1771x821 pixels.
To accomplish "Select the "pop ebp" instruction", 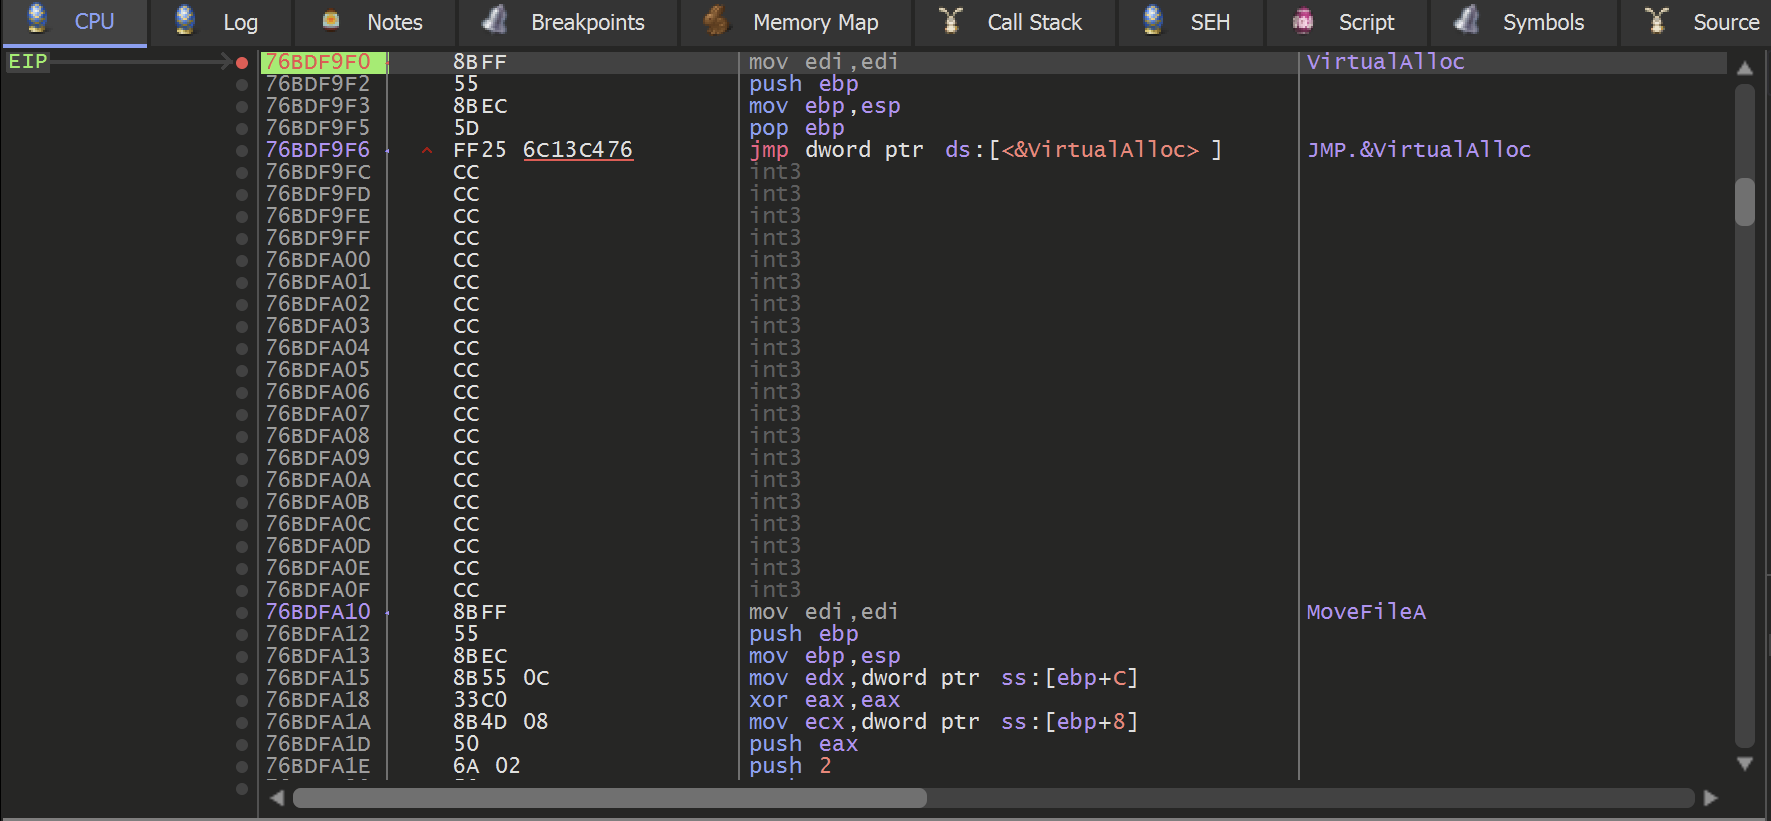I will point(797,128).
